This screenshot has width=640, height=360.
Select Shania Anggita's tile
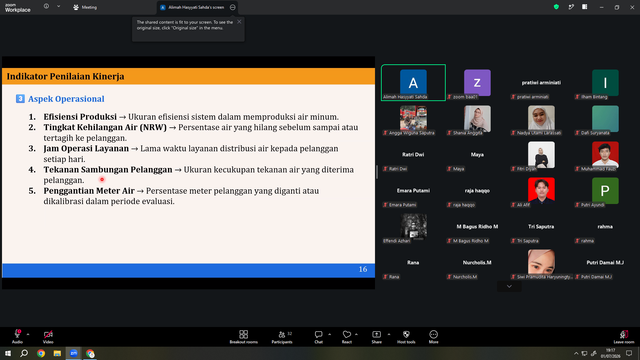(477, 118)
